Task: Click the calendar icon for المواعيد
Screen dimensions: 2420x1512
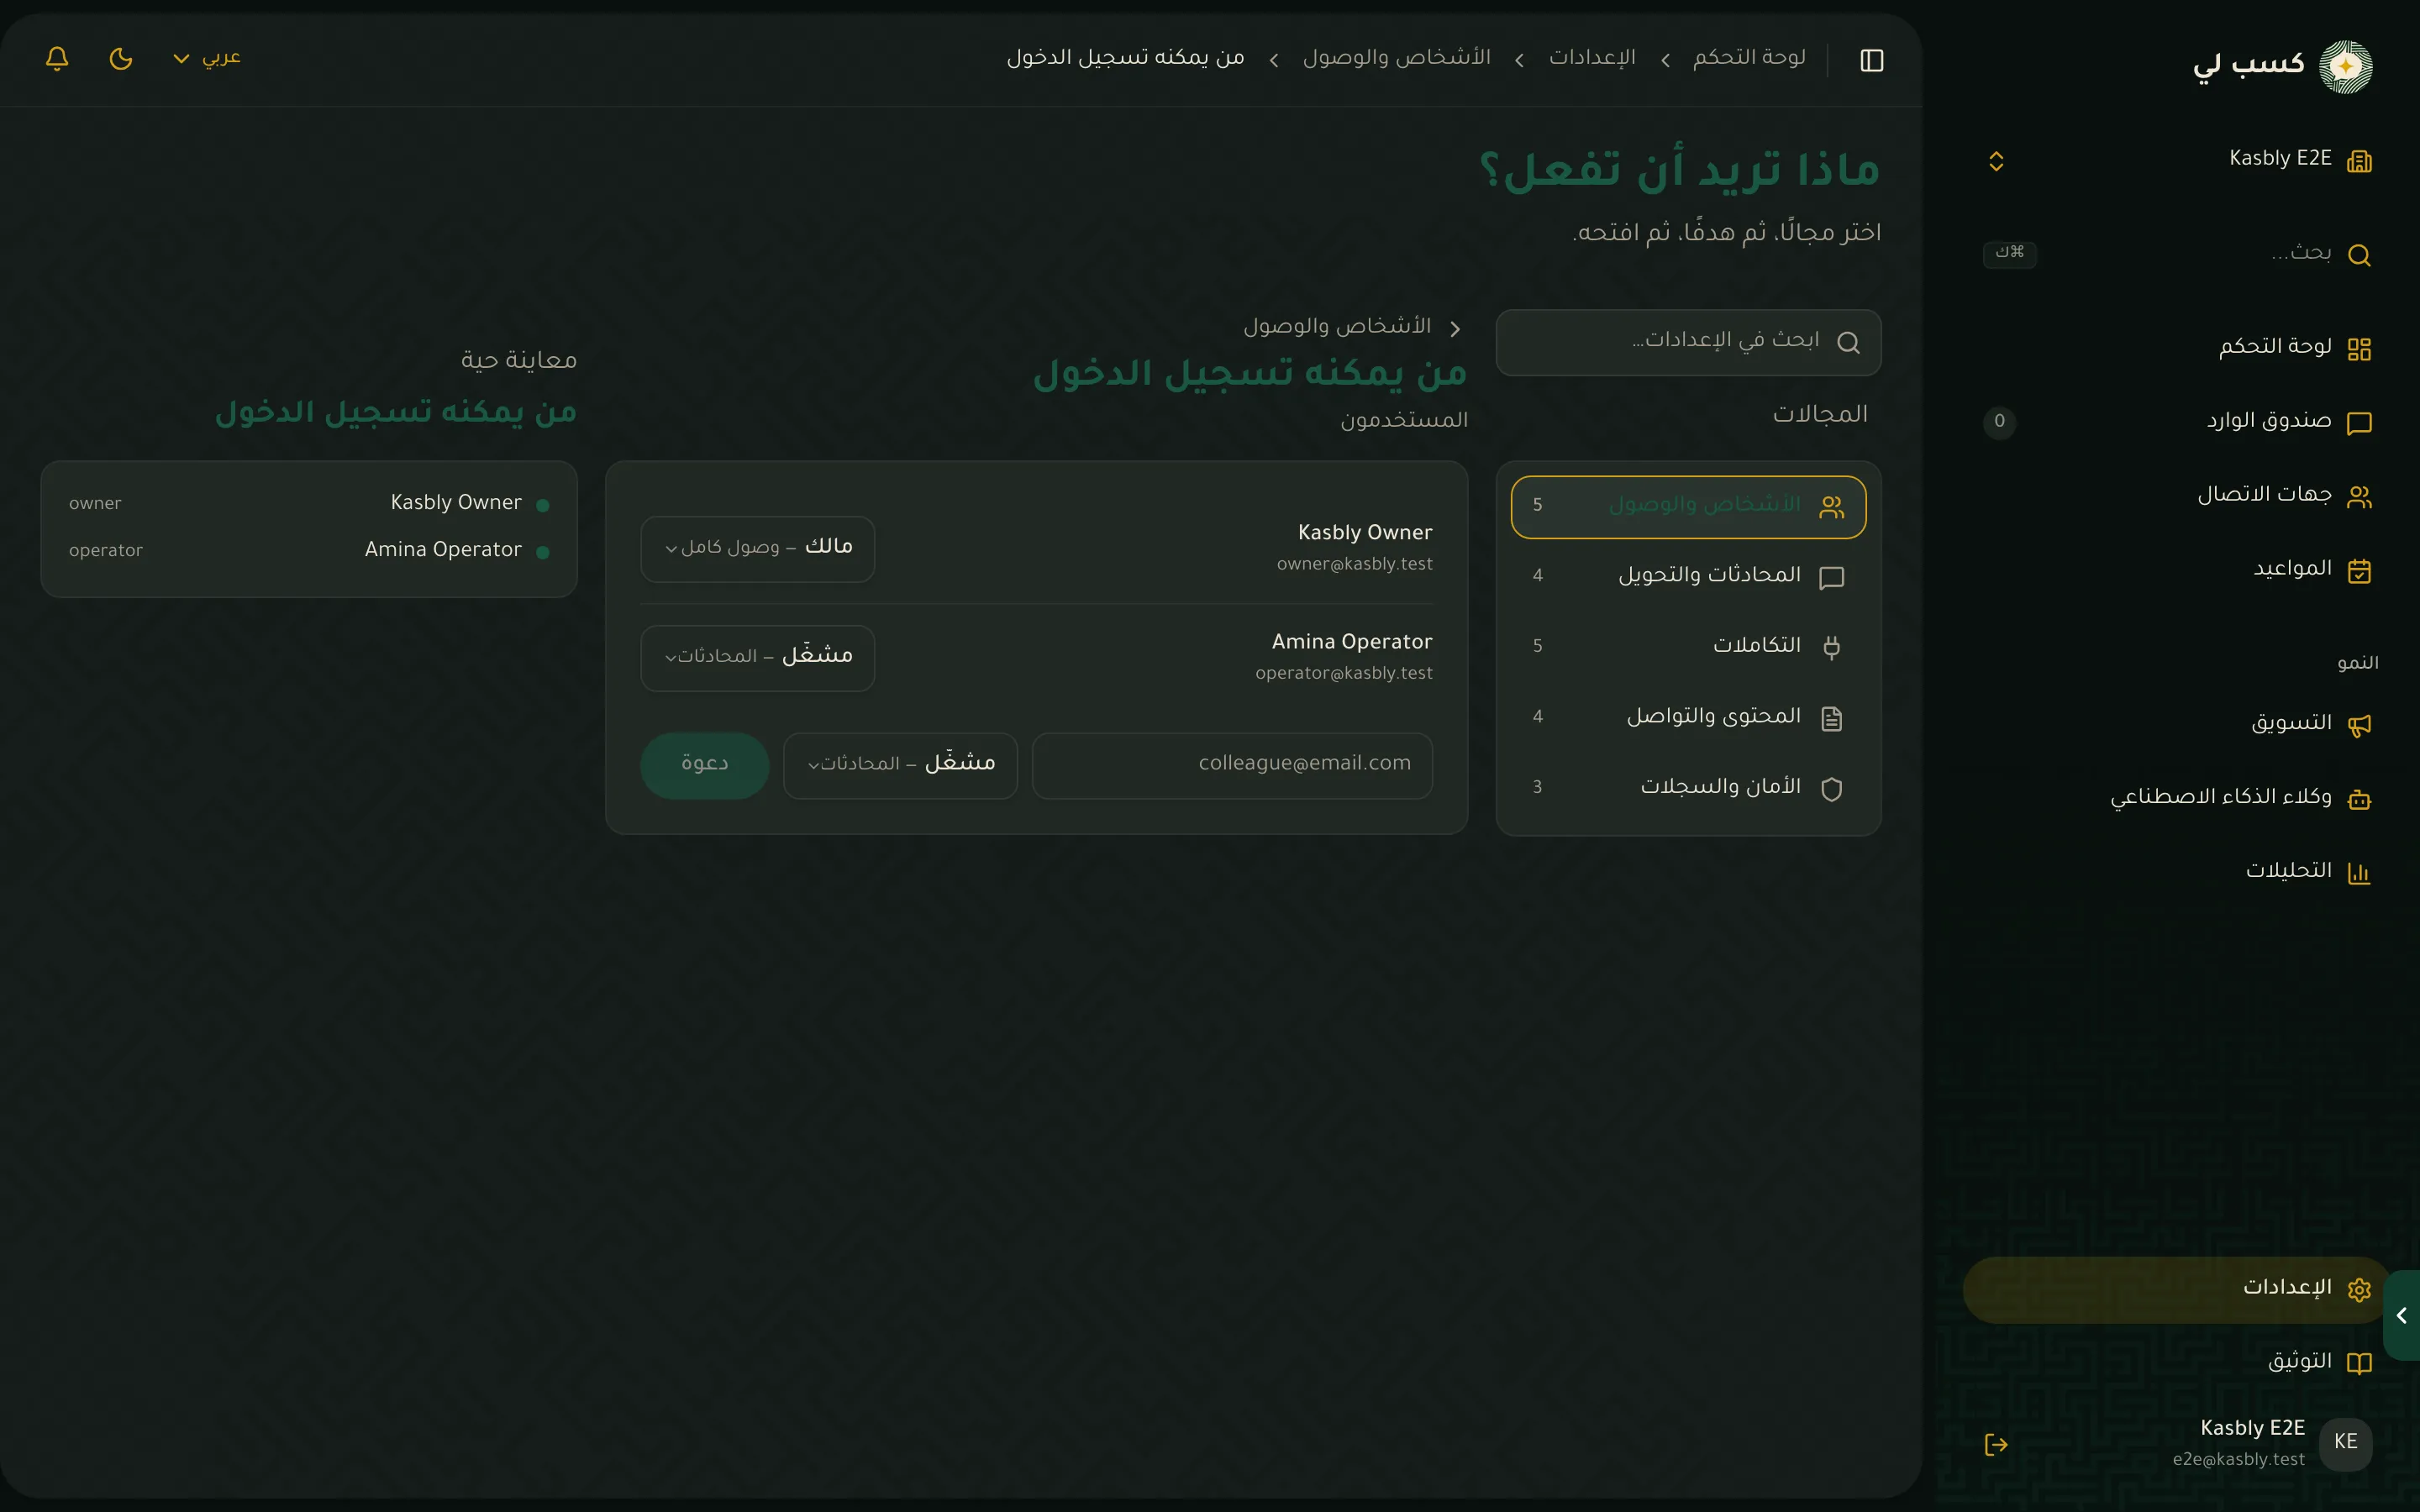Action: point(2359,571)
